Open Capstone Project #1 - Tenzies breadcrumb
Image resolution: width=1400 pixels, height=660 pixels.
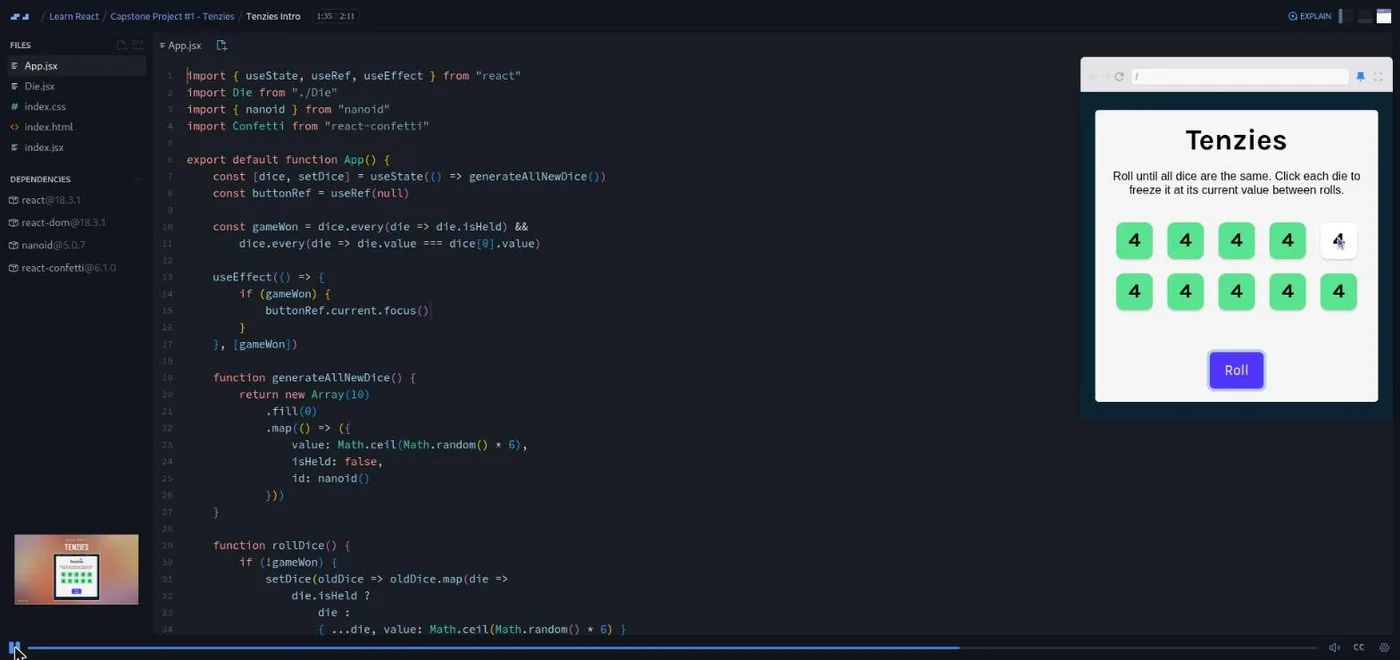pyautogui.click(x=172, y=16)
